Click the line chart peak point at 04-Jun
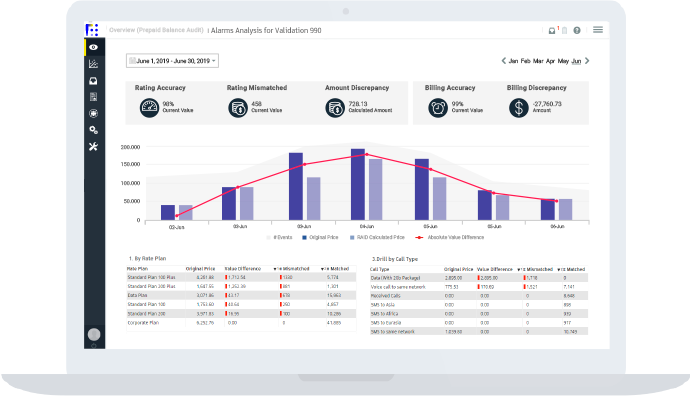Screen dimensions: 690x400 367,154
